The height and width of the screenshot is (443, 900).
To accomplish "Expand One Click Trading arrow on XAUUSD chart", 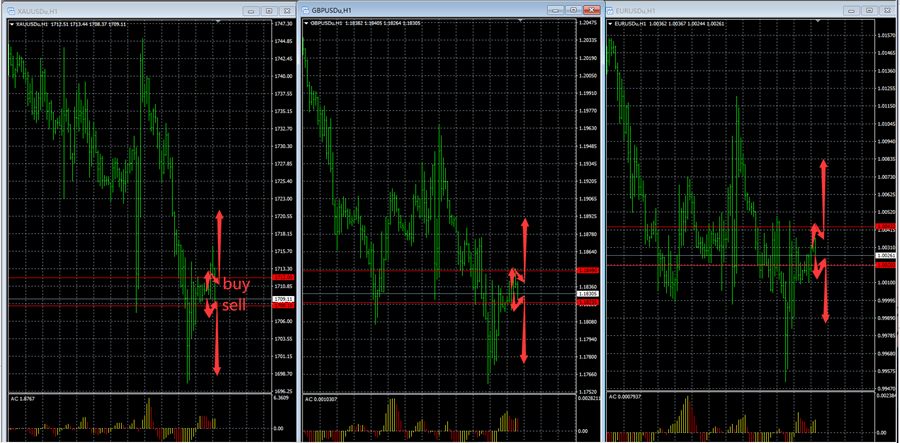I will coord(11,22).
